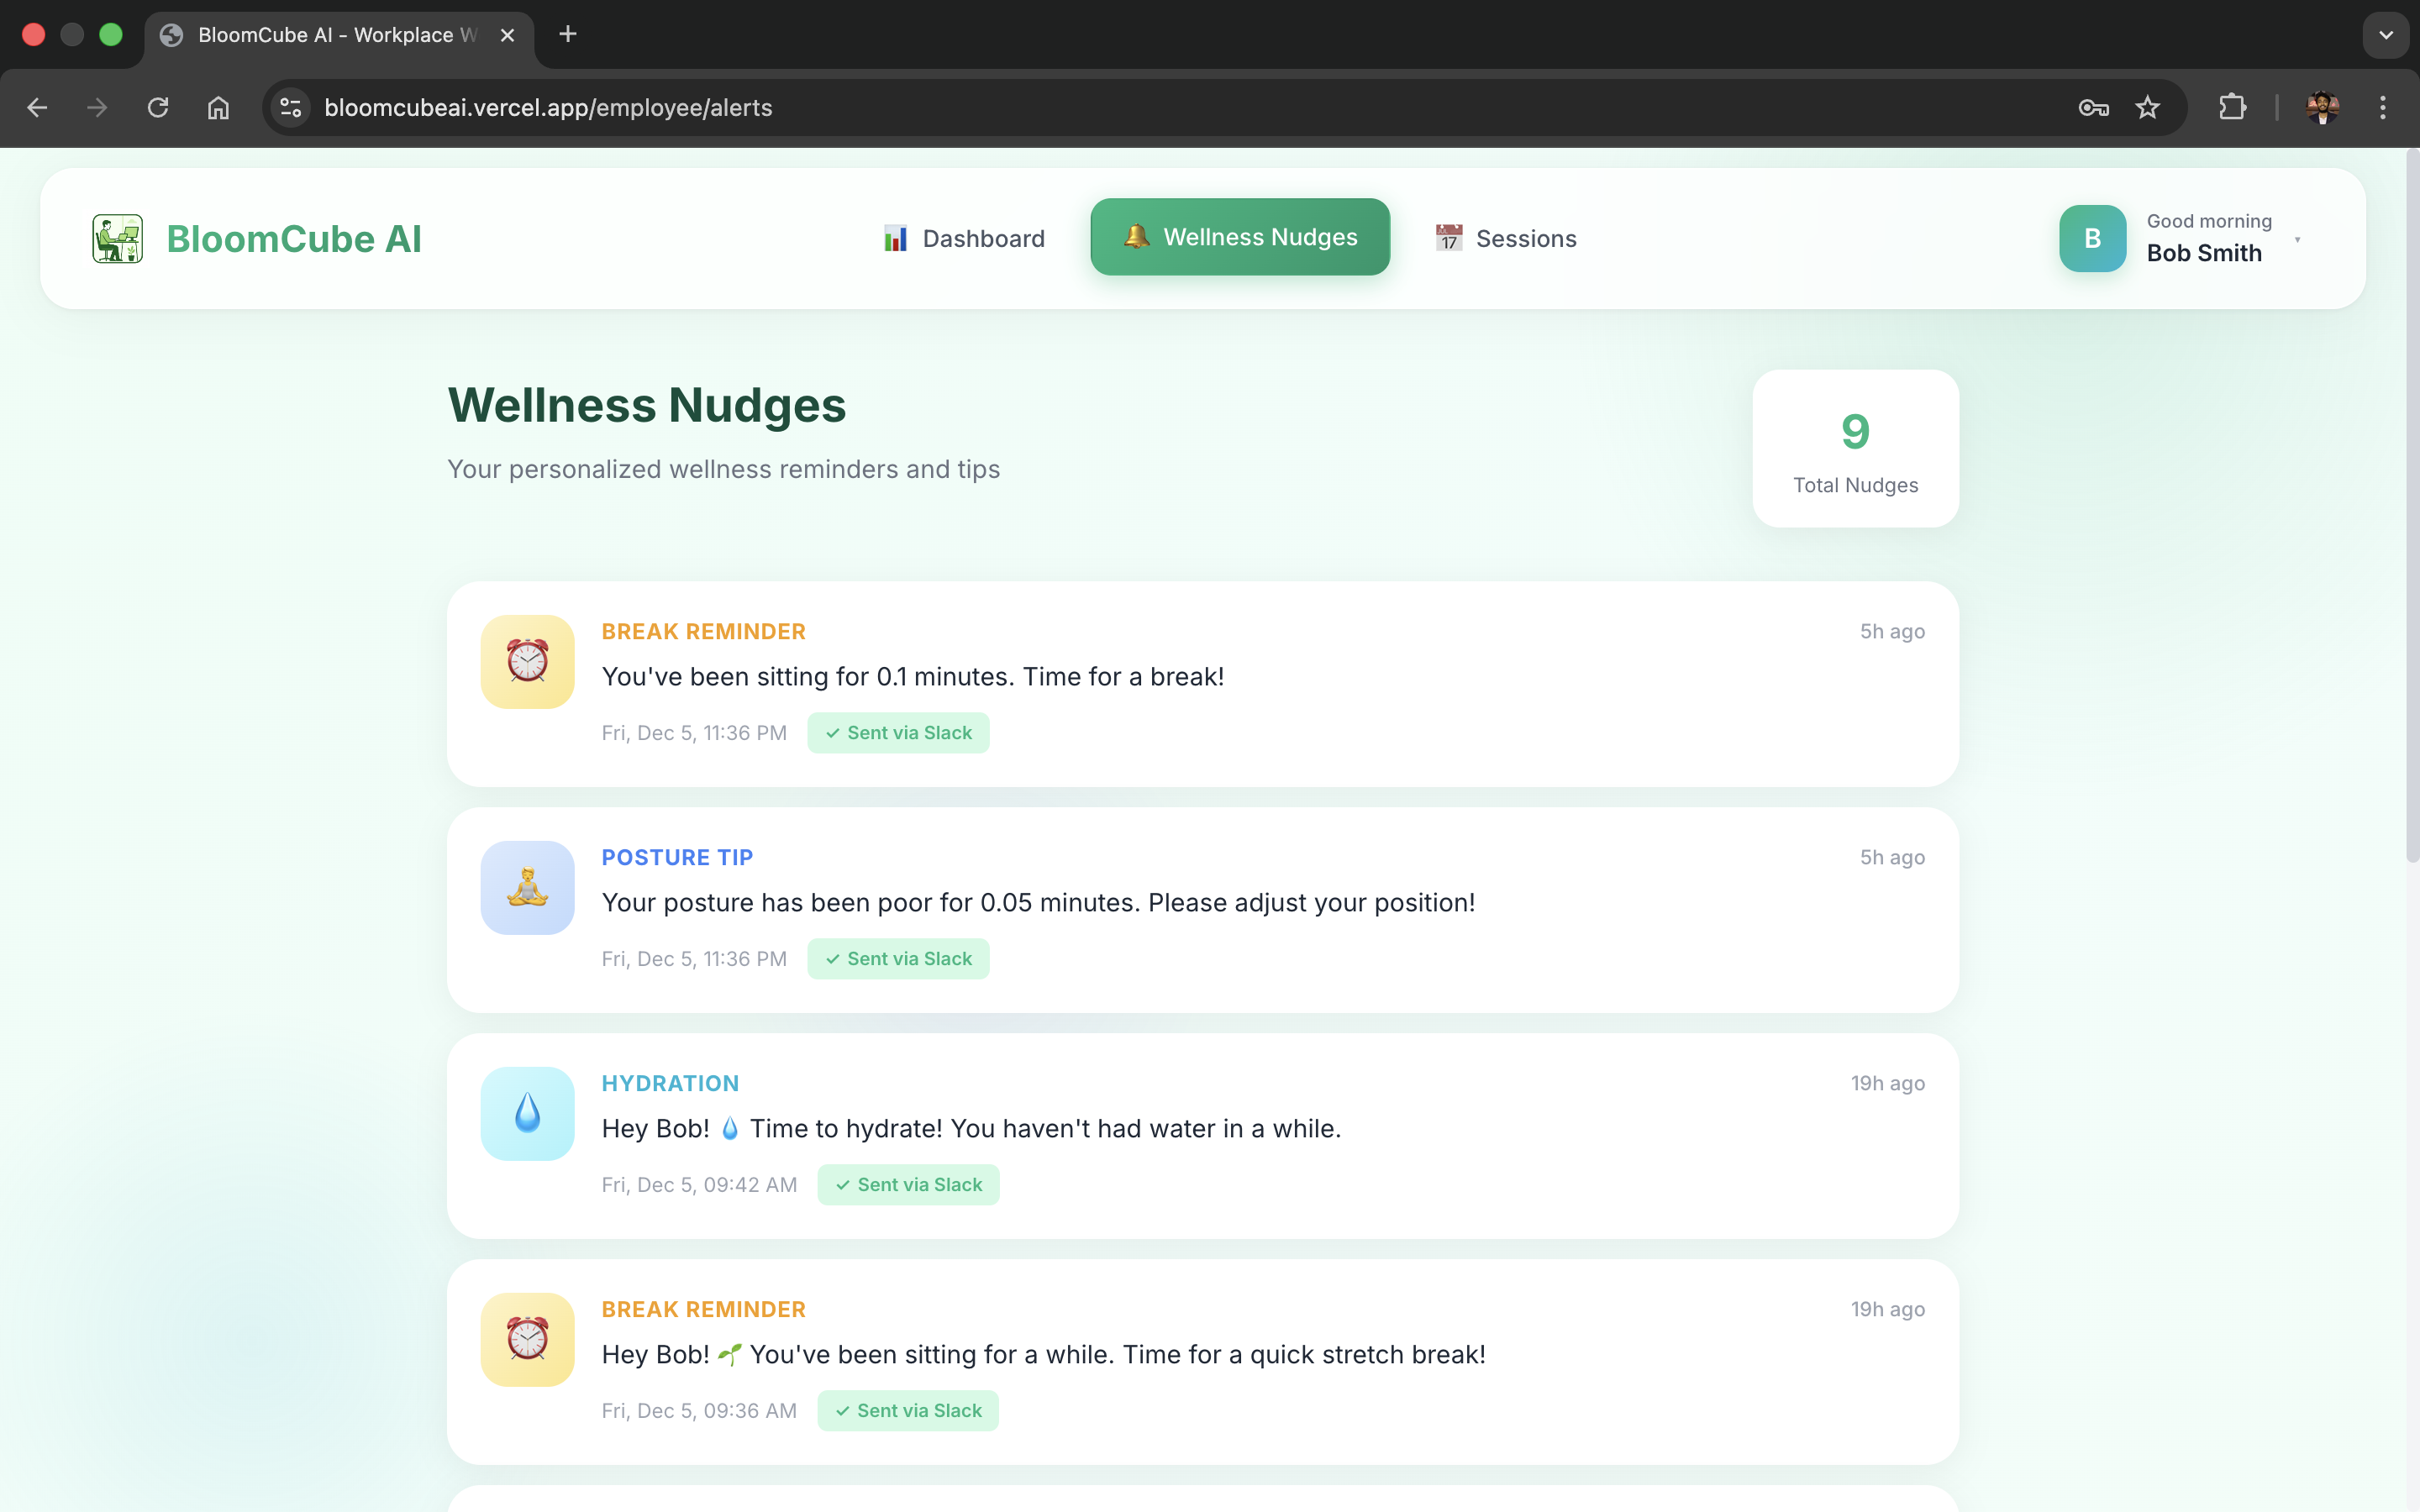This screenshot has height=1512, width=2420.
Task: View site information icon in address bar
Action: (x=291, y=108)
